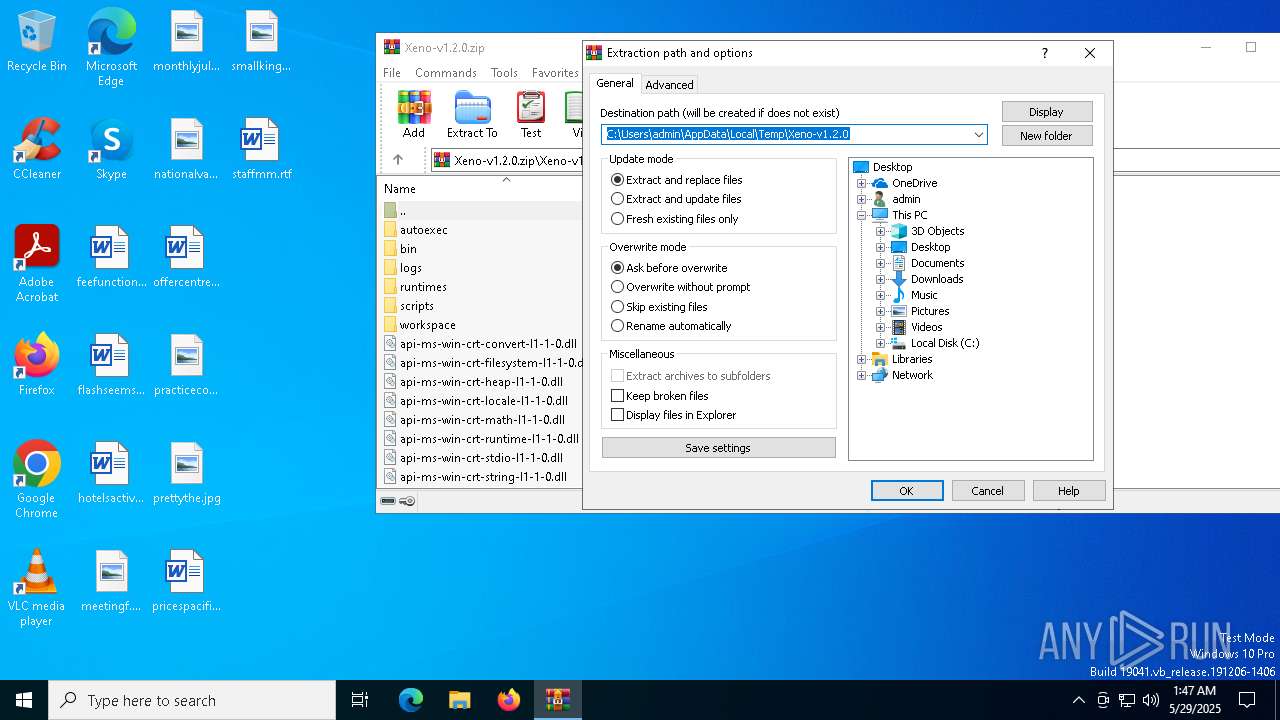Select the Firefox desktop shortcut

[x=37, y=365]
